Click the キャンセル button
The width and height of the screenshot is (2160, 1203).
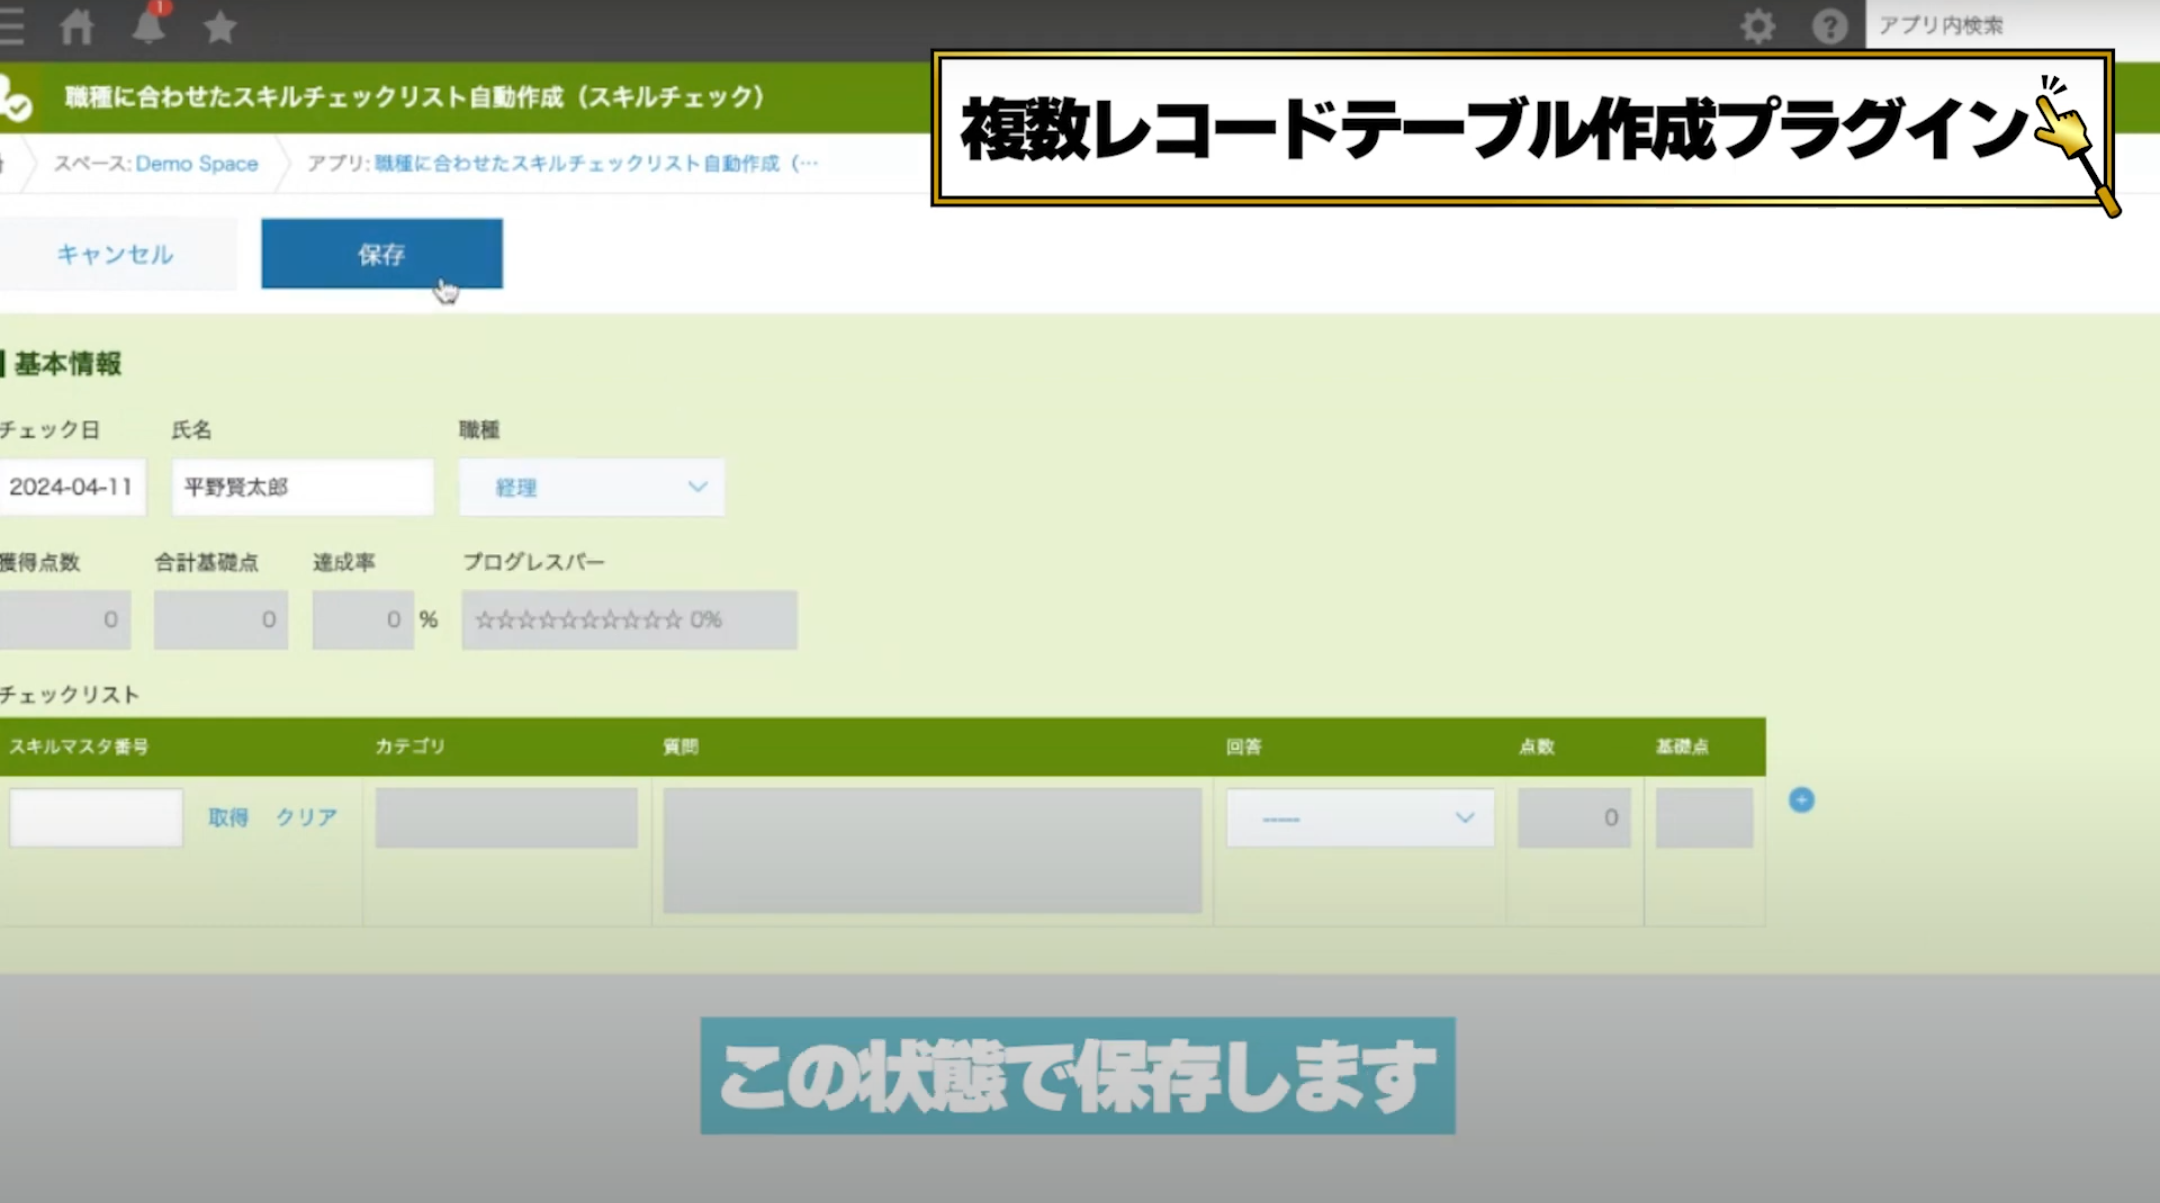115,254
